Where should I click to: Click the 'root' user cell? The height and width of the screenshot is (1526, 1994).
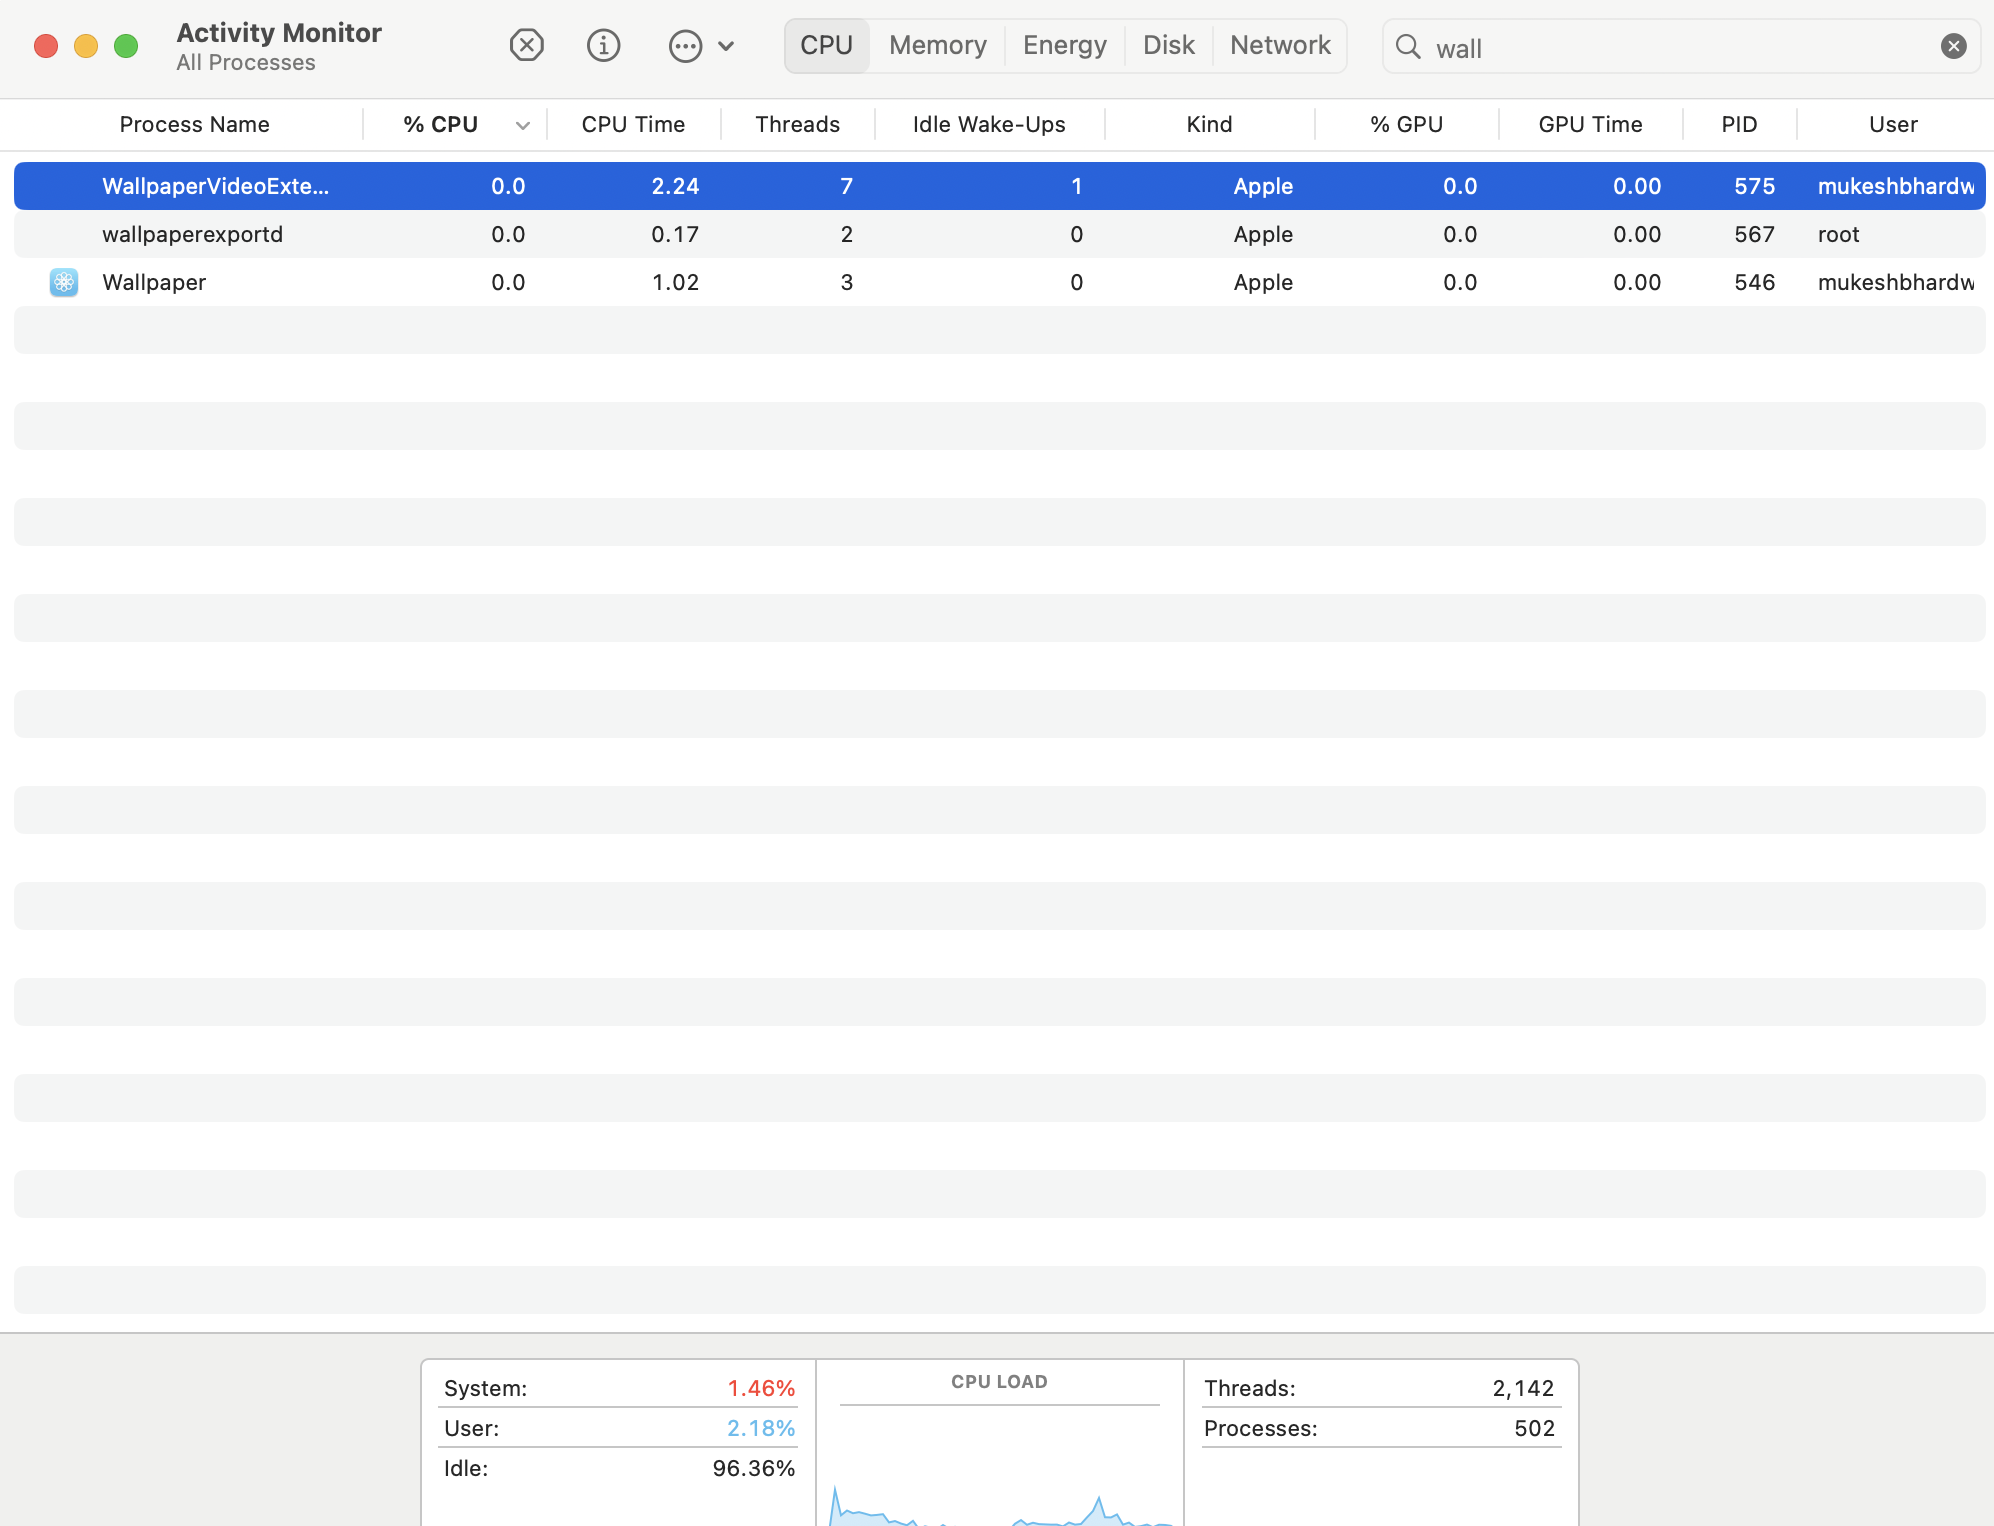coord(1838,234)
